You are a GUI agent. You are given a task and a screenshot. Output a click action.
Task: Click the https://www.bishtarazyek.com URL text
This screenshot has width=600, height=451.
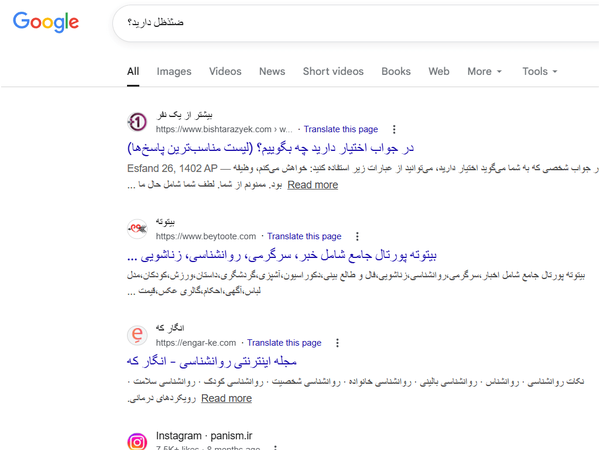tap(214, 129)
